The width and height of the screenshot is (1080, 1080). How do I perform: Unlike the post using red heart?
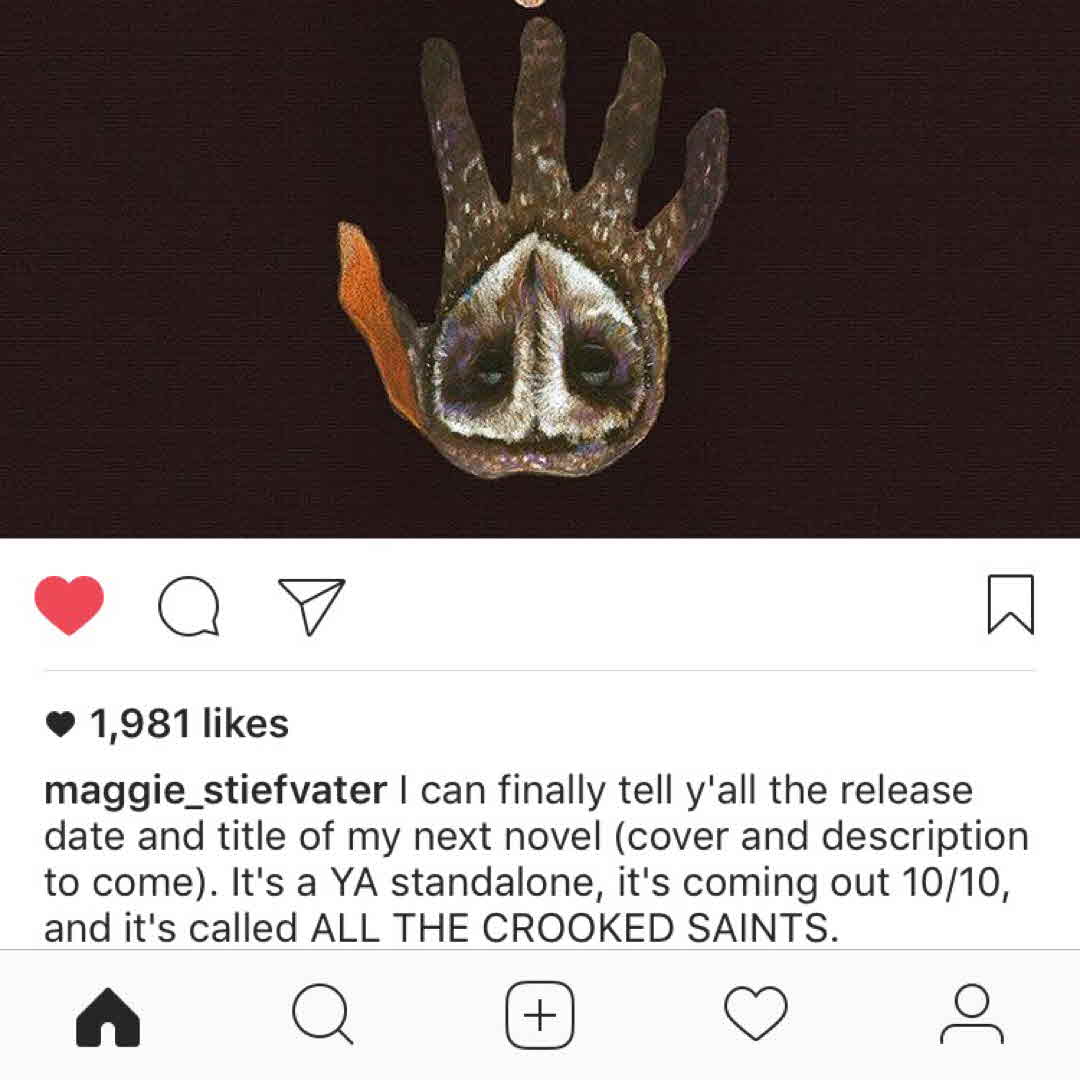click(69, 605)
